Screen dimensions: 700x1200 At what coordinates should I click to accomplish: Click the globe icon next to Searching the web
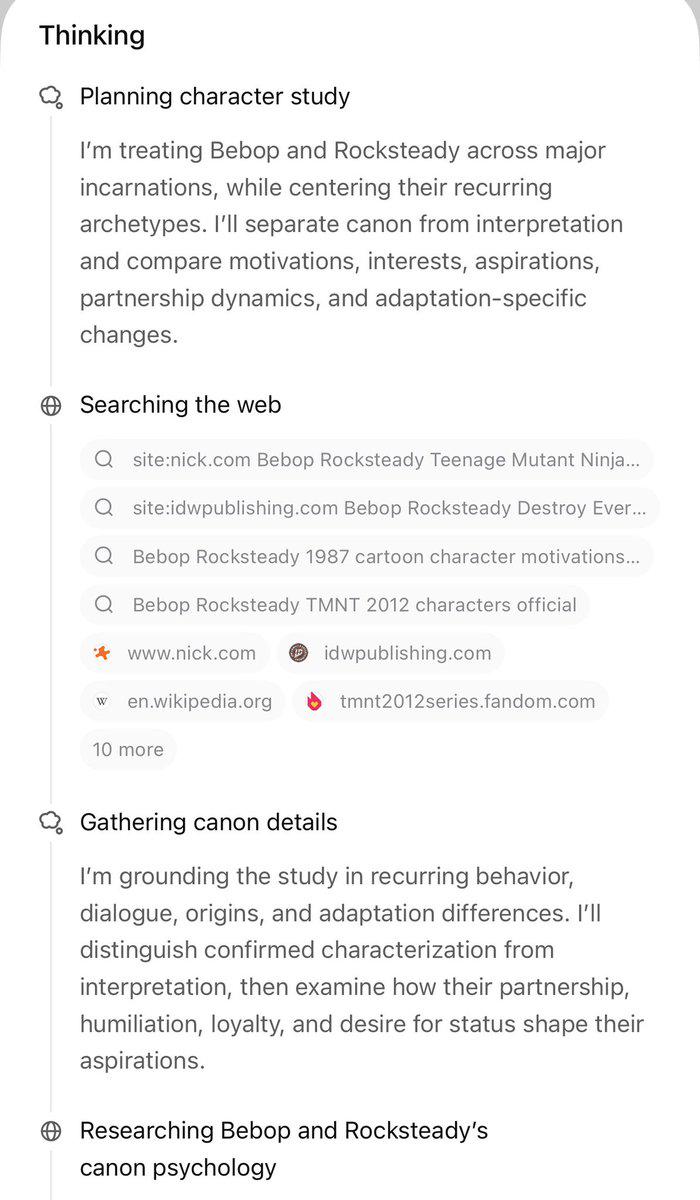click(x=51, y=405)
